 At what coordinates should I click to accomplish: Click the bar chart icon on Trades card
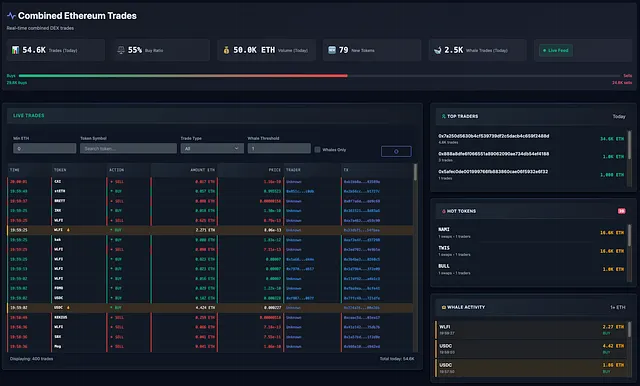click(x=15, y=50)
